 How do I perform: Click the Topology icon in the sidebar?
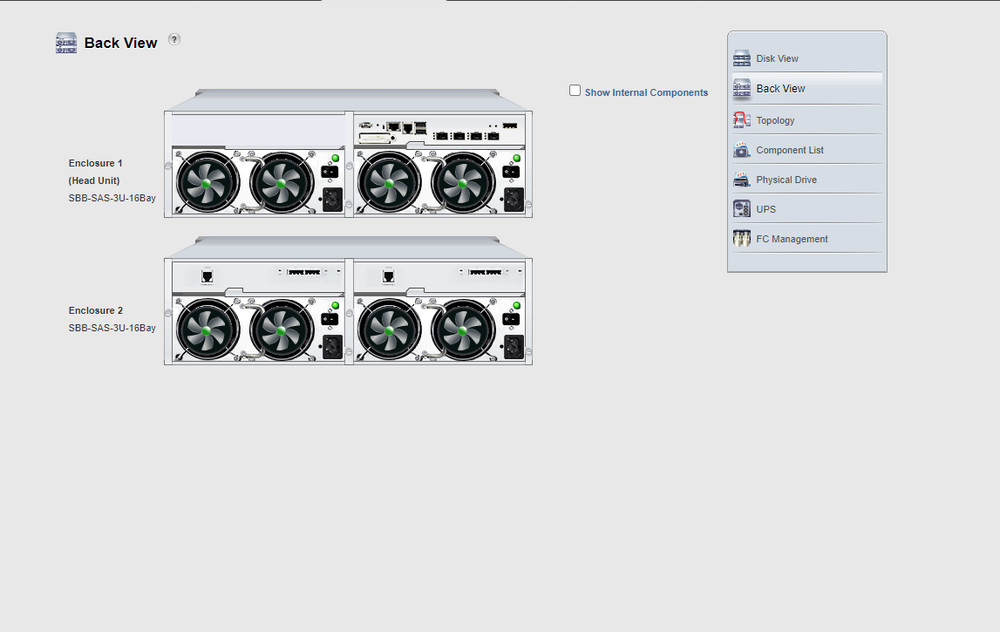(741, 120)
